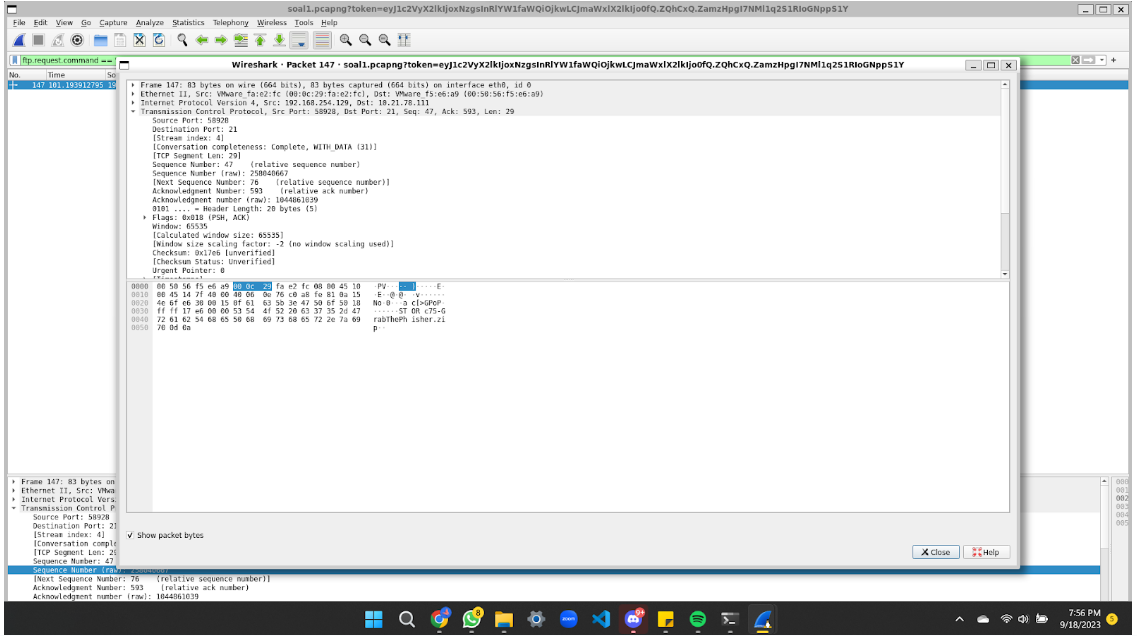Screen dimensions: 1137x636
Task: Expand Flags: 0x018 (PSH, ACK)
Action: coord(144,218)
